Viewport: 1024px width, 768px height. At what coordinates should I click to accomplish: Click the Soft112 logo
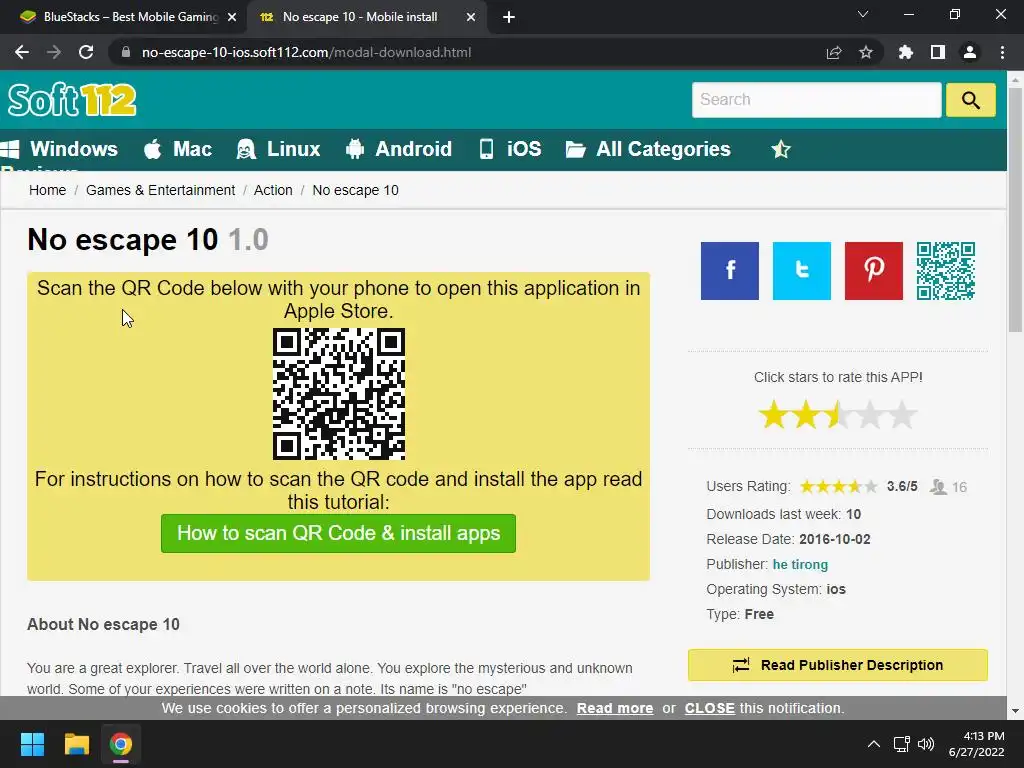tap(72, 100)
